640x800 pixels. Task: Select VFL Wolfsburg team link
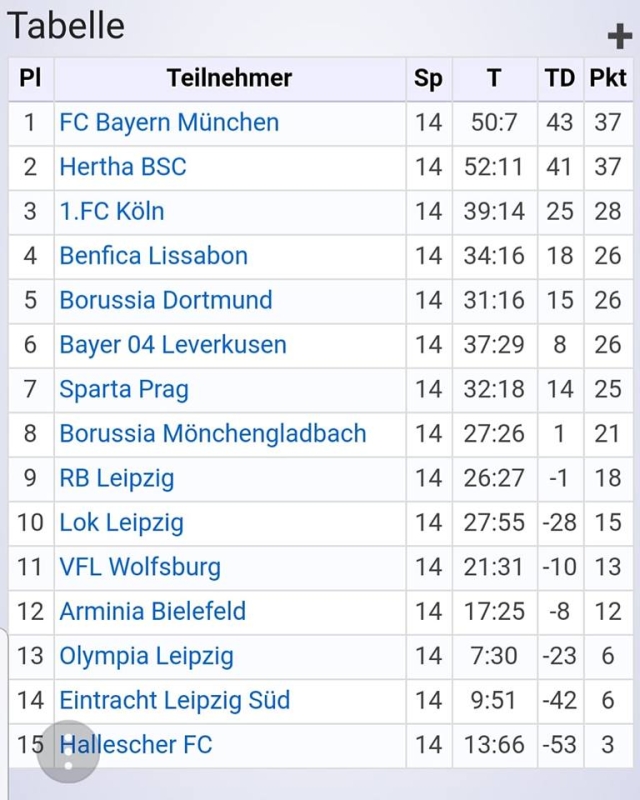(140, 567)
